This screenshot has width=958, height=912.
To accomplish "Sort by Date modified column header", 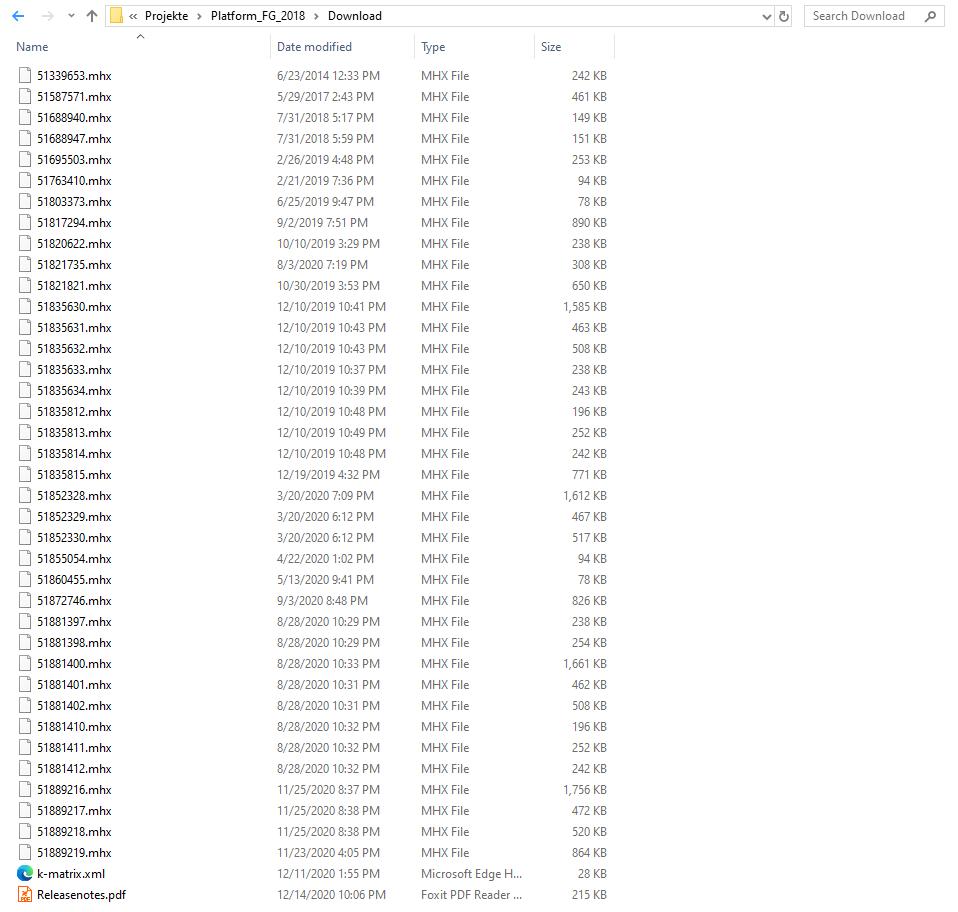I will pos(314,47).
